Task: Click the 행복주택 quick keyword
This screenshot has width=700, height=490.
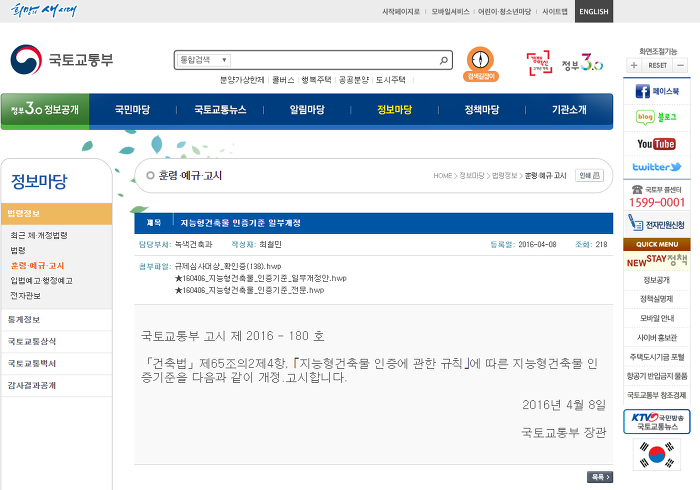Action: pyautogui.click(x=316, y=80)
